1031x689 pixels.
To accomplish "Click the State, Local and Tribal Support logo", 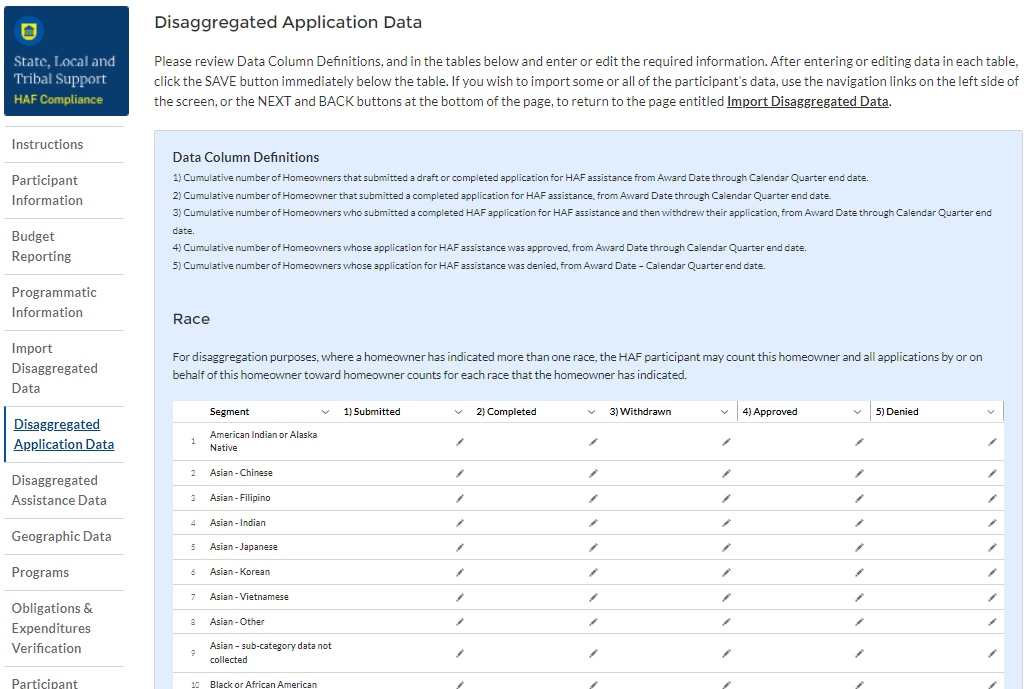I will click(x=66, y=61).
